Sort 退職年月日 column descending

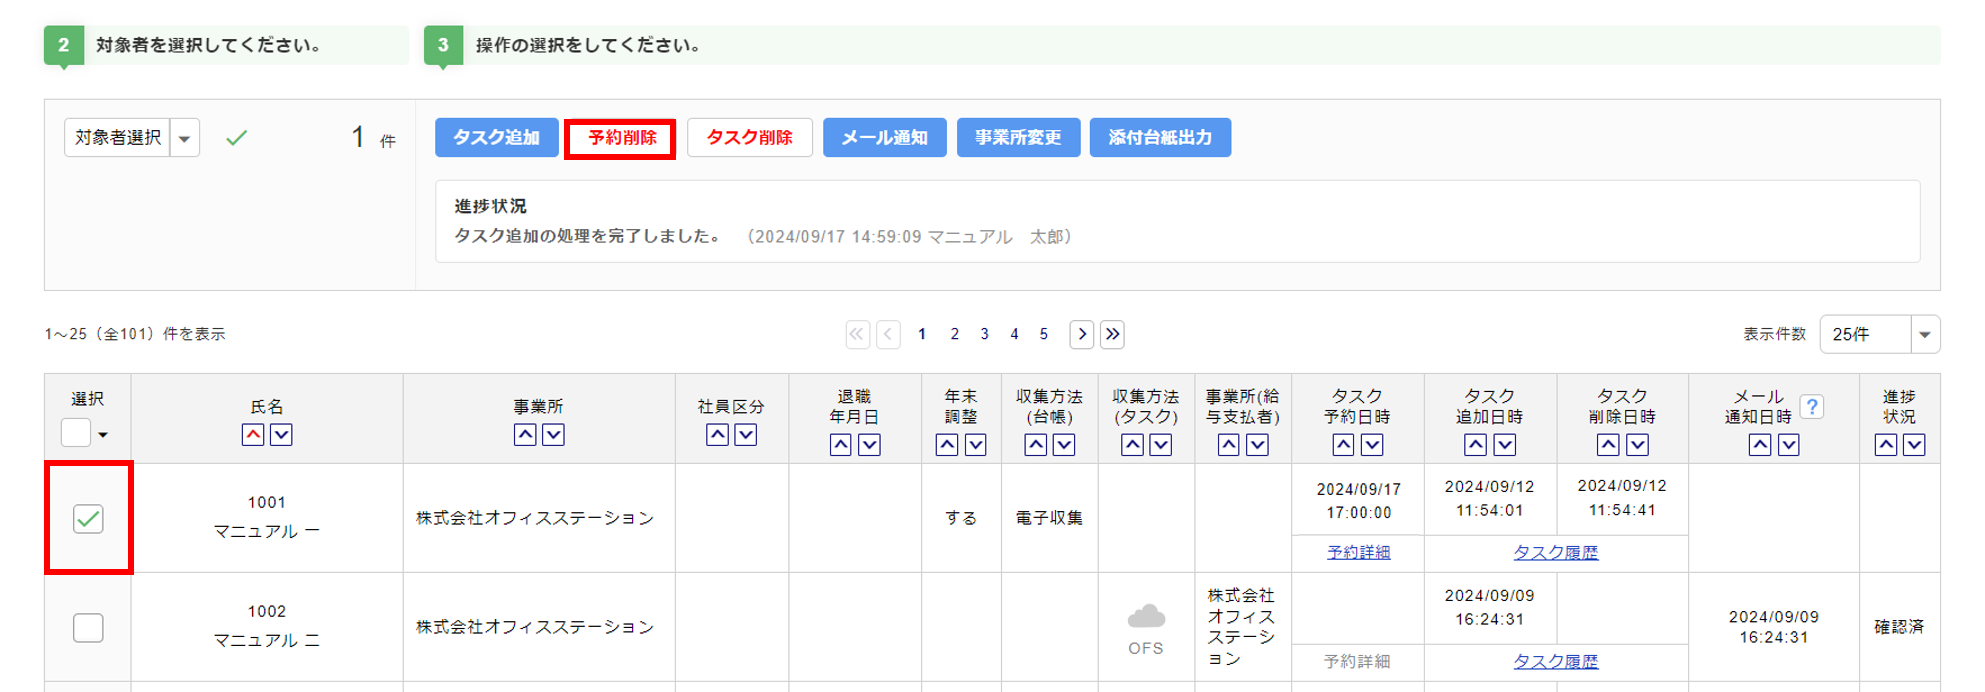click(869, 445)
